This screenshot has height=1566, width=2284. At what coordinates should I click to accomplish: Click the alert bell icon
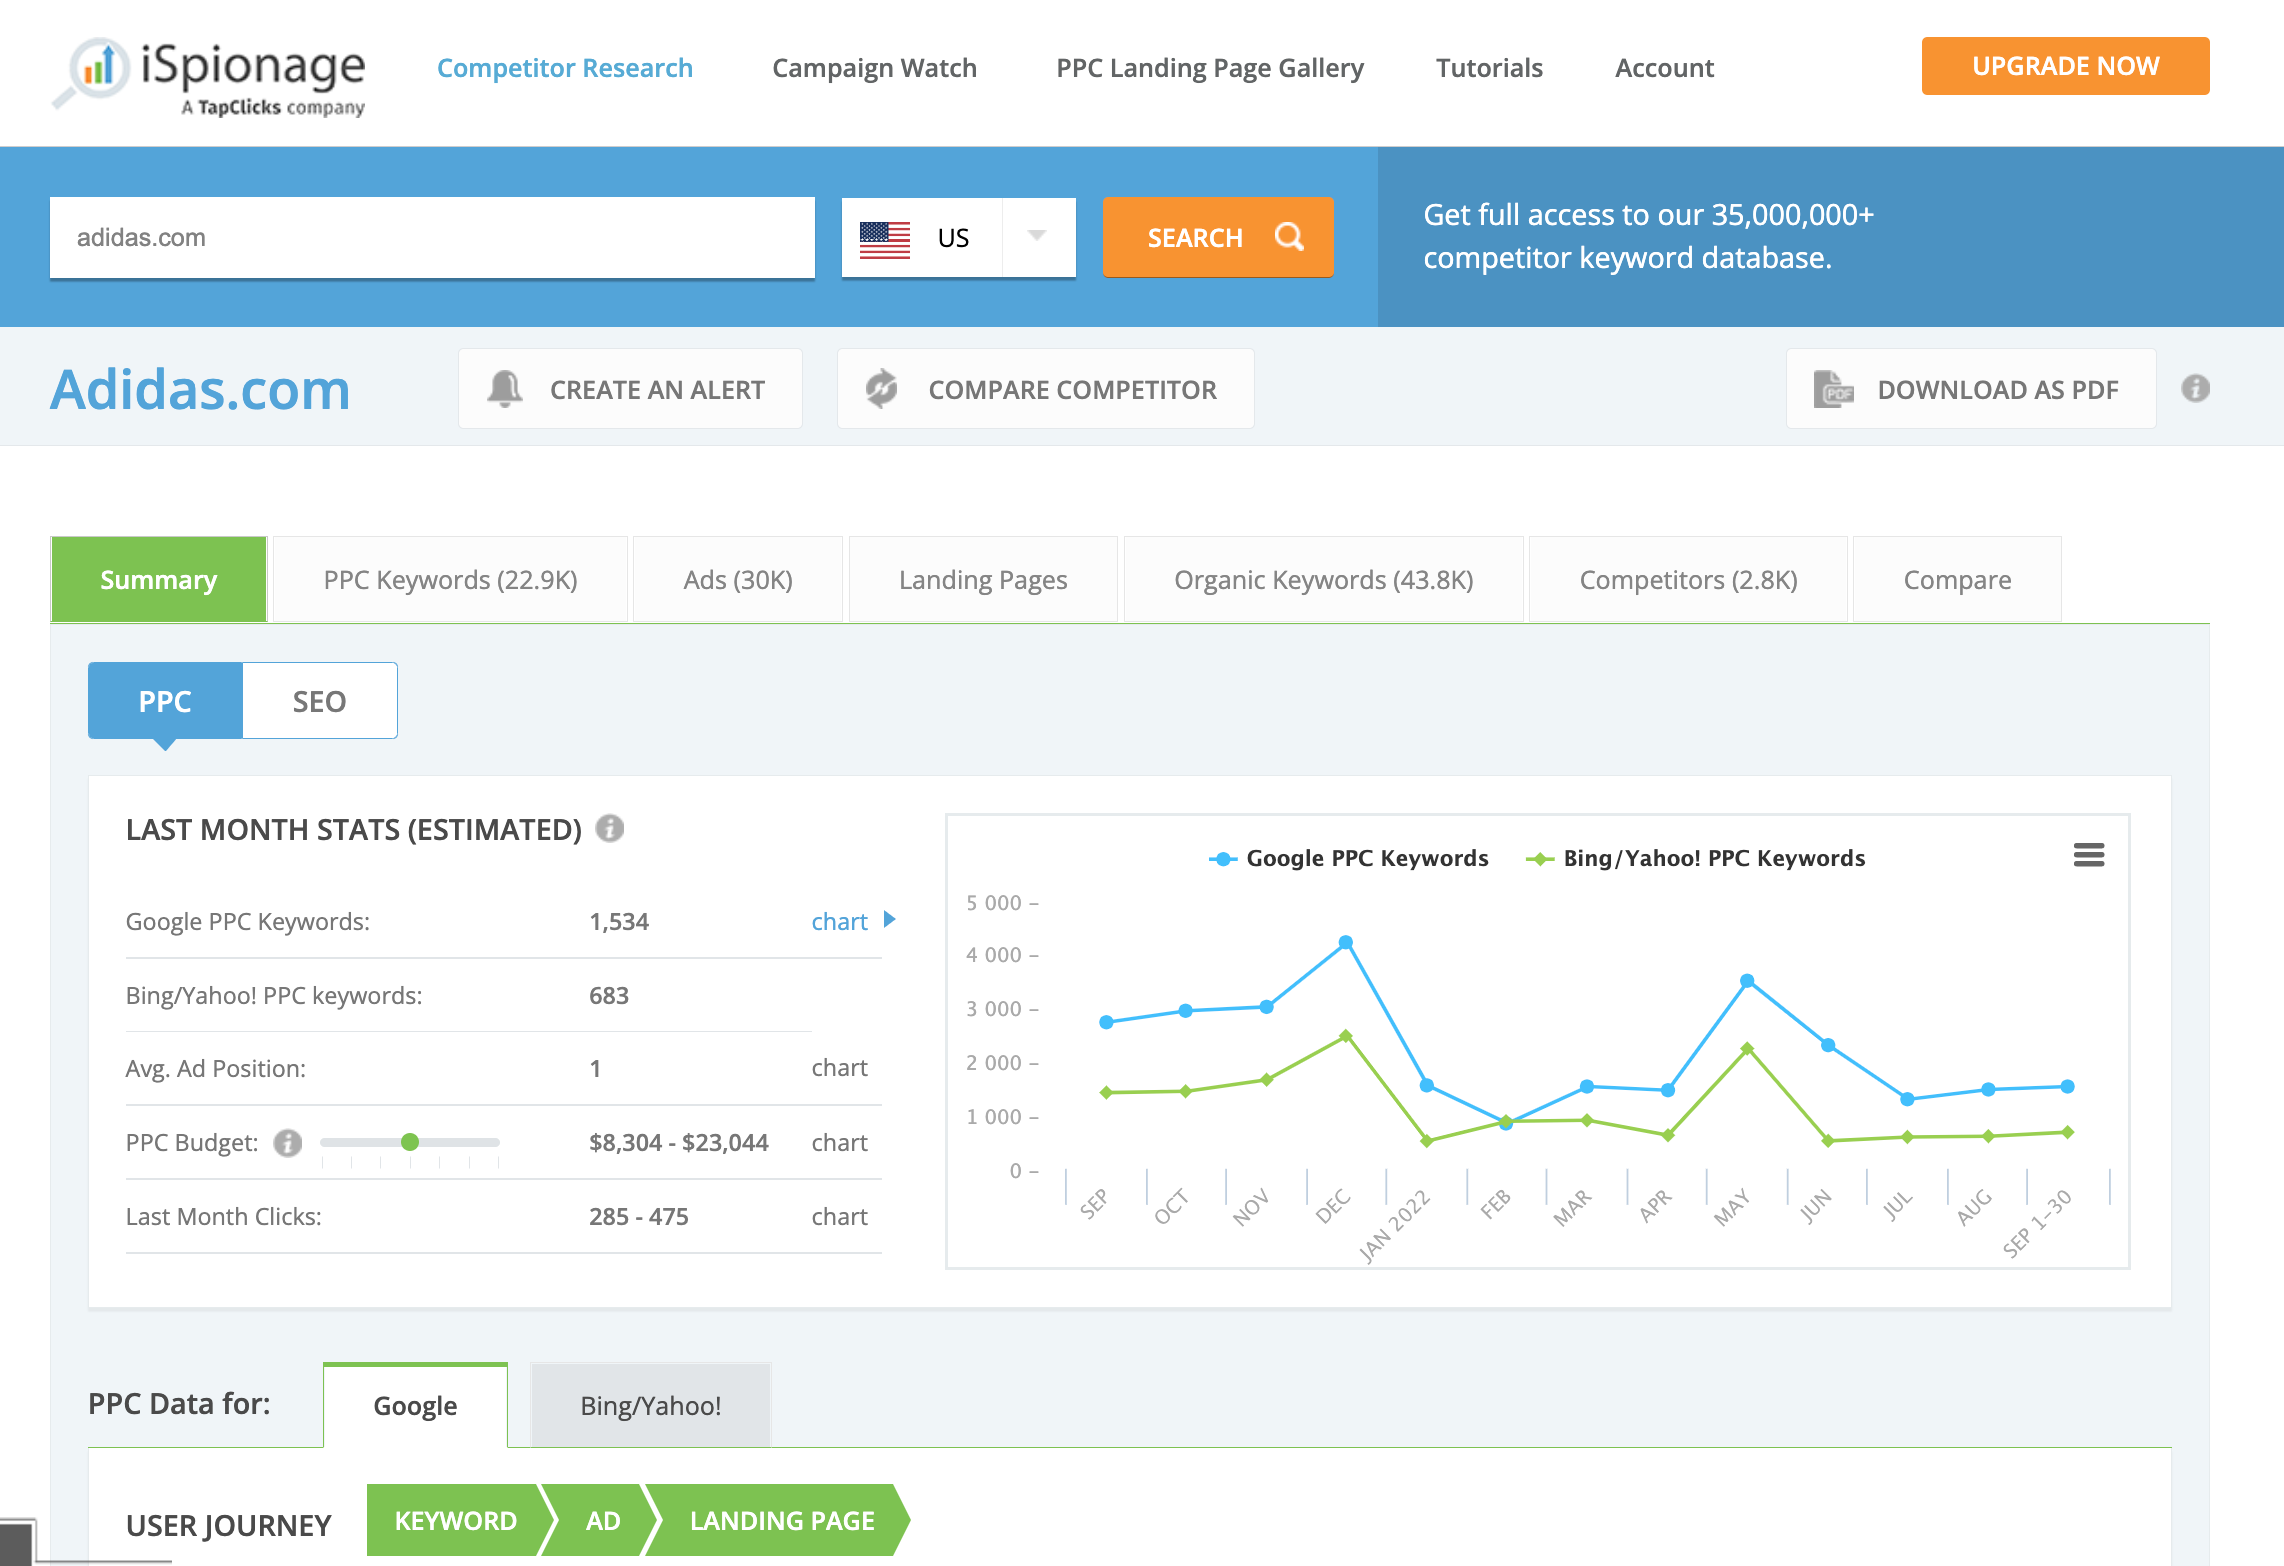(x=505, y=388)
